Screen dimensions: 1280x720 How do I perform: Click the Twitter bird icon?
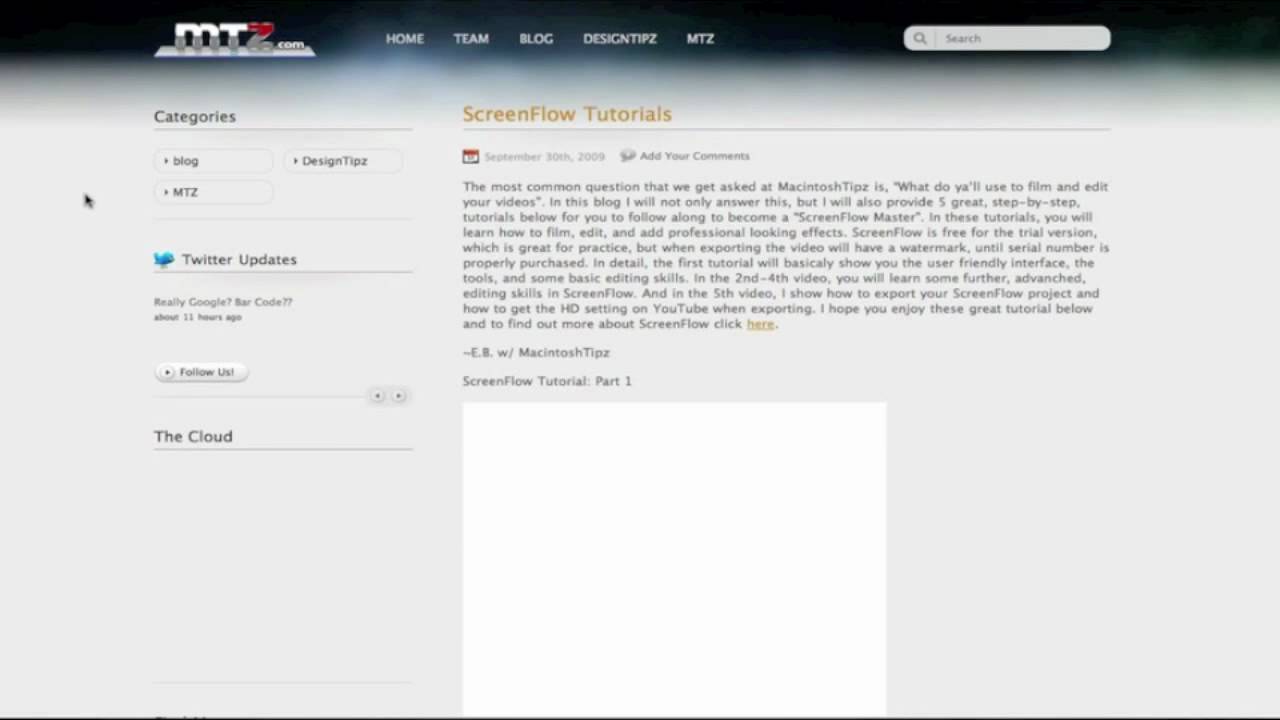(x=164, y=259)
